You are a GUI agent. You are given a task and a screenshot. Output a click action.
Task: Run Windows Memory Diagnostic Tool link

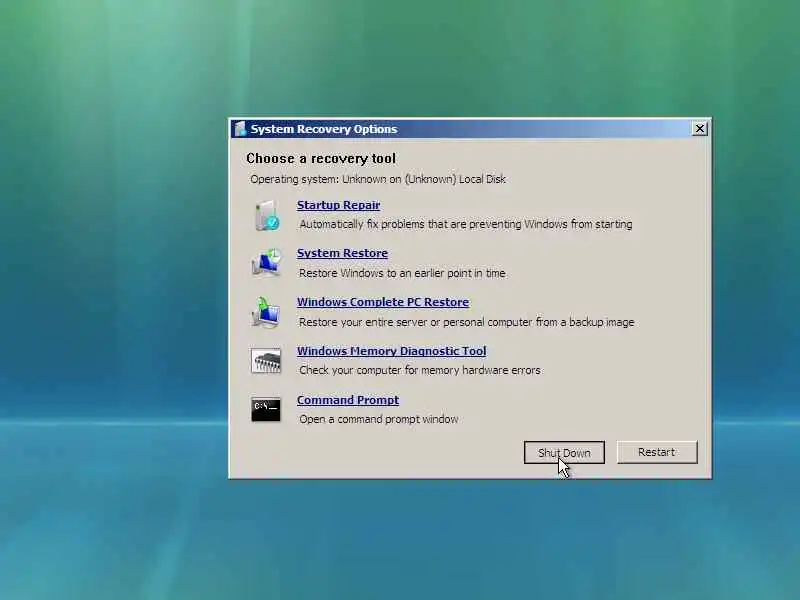(391, 351)
